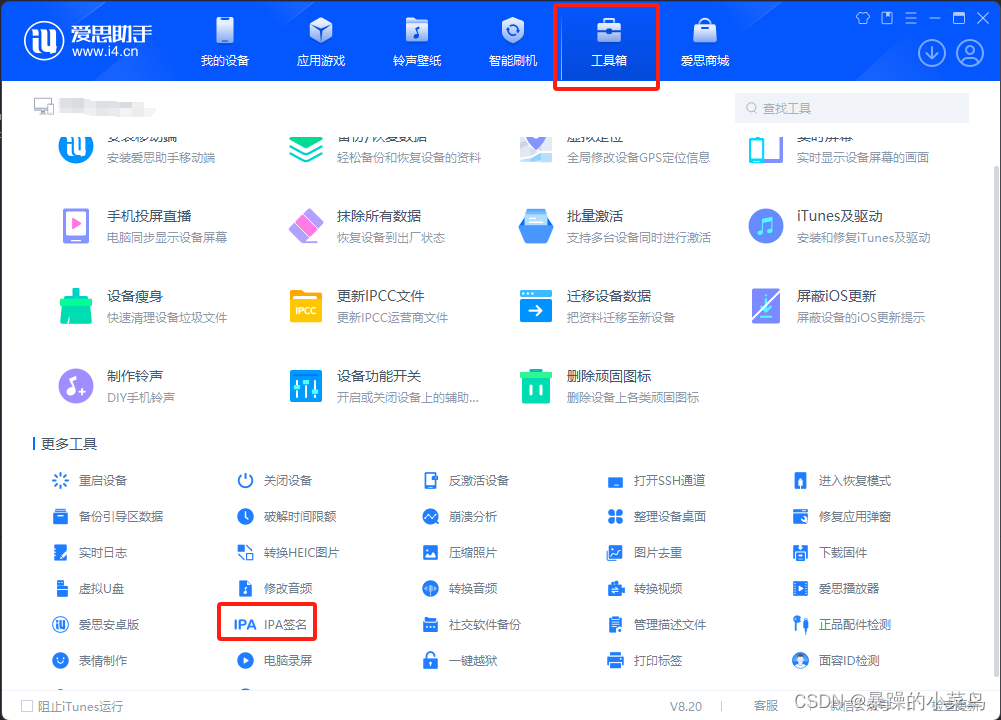Viewport: 1001px width, 720px height.
Task: Open 抹除所有数据 eraser tool
Action: pyautogui.click(x=367, y=226)
